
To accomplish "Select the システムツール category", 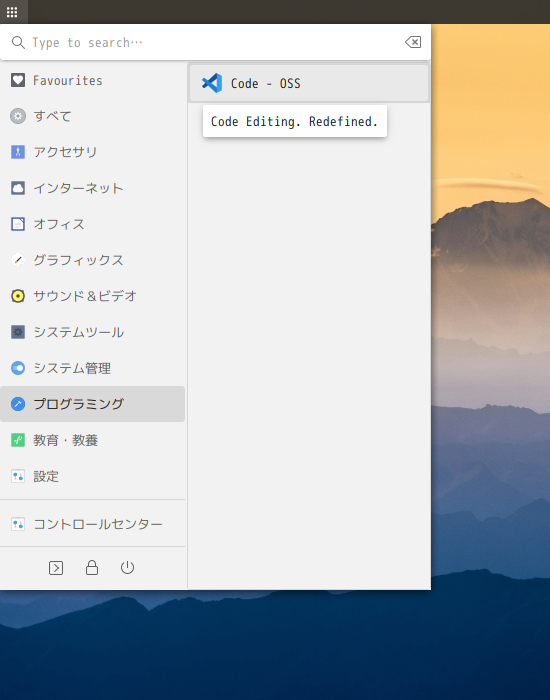I will (x=92, y=332).
